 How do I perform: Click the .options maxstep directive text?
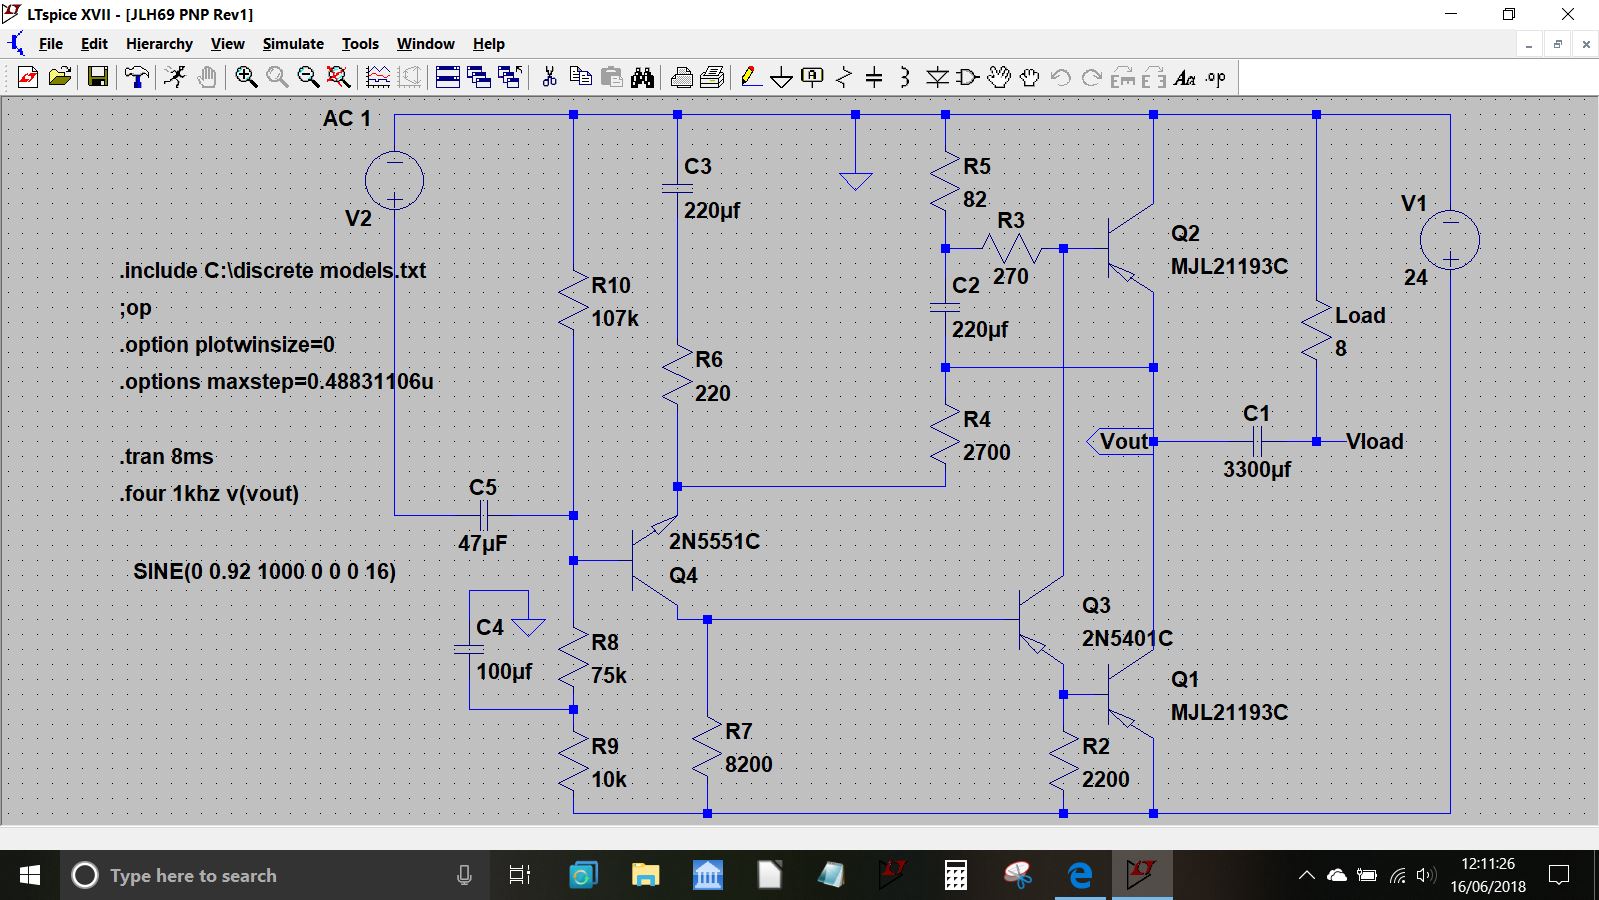[x=277, y=382]
